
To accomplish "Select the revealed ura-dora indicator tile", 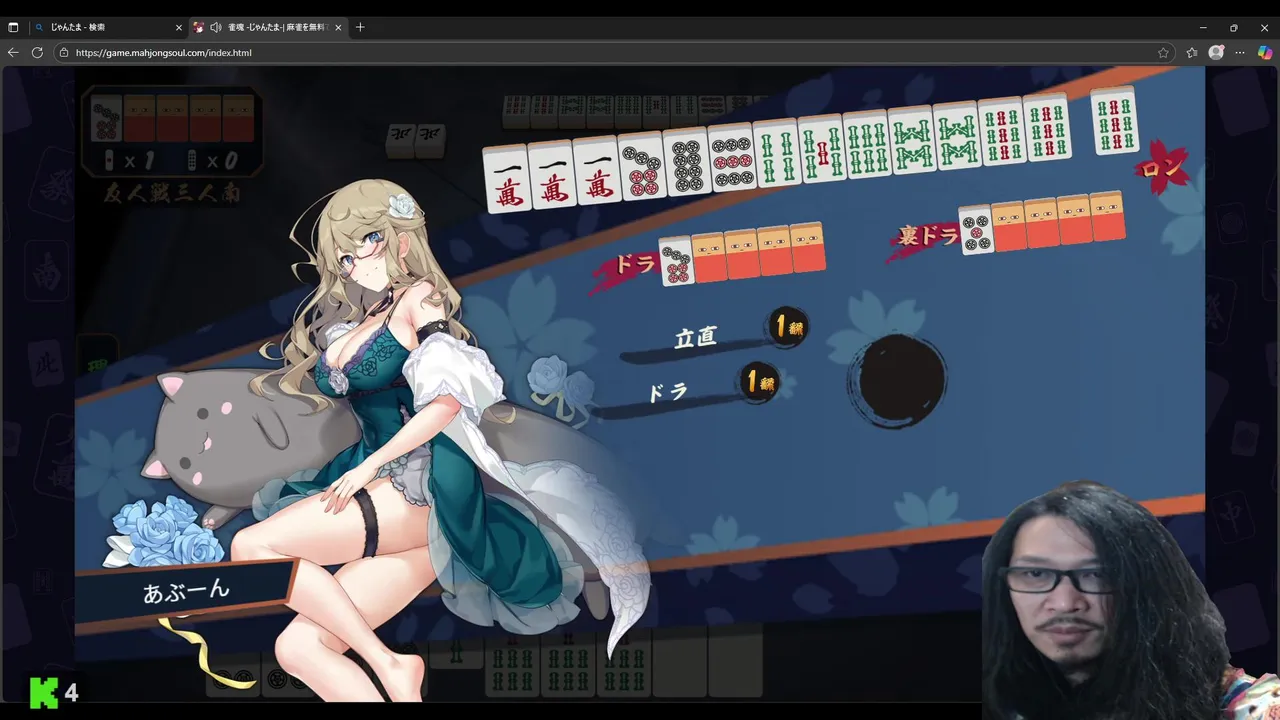I will click(977, 229).
